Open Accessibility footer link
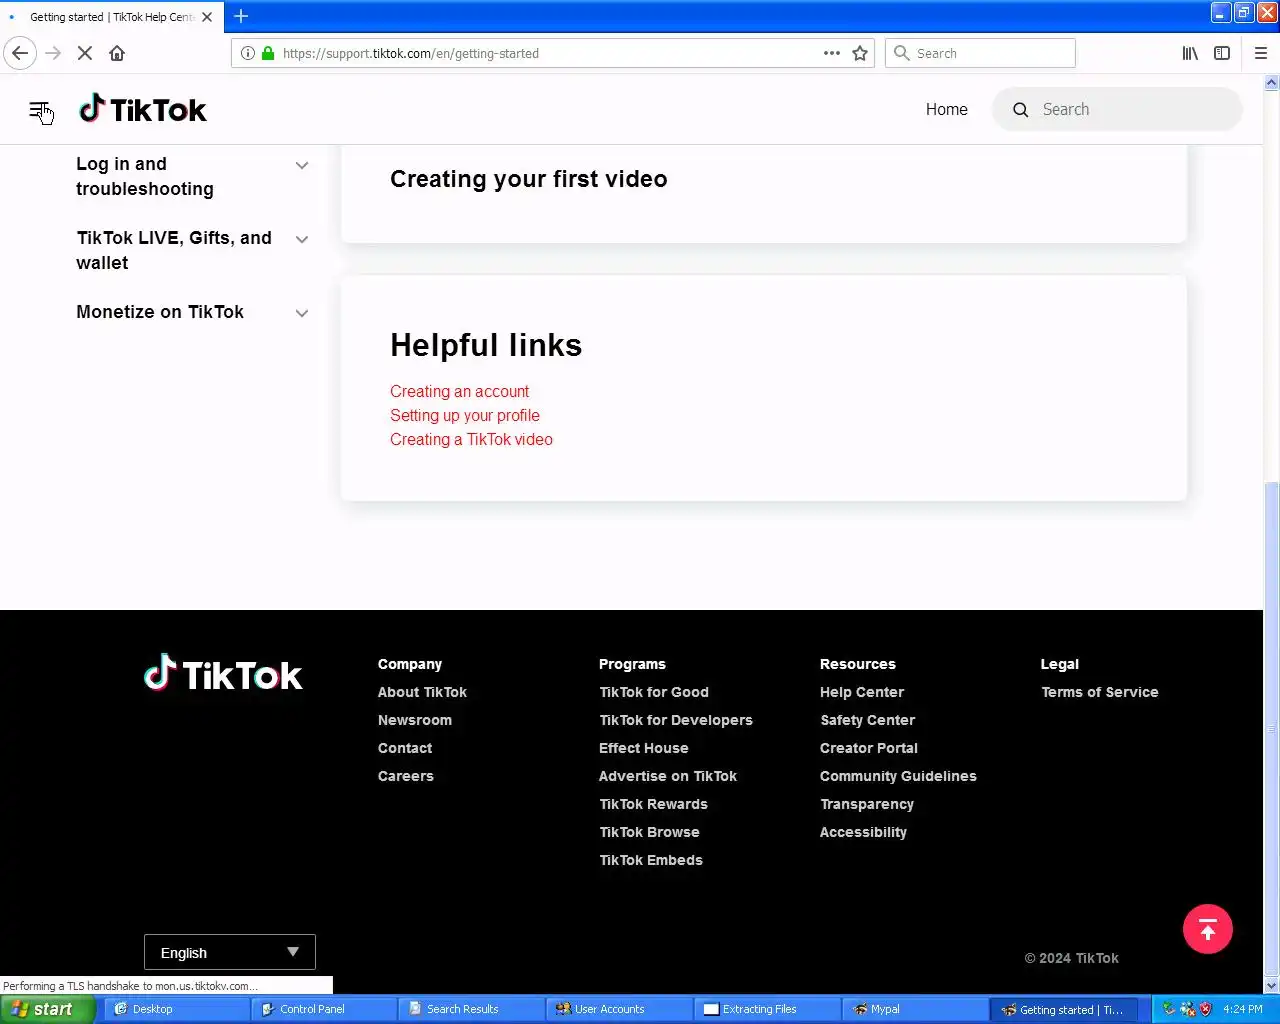 point(864,832)
